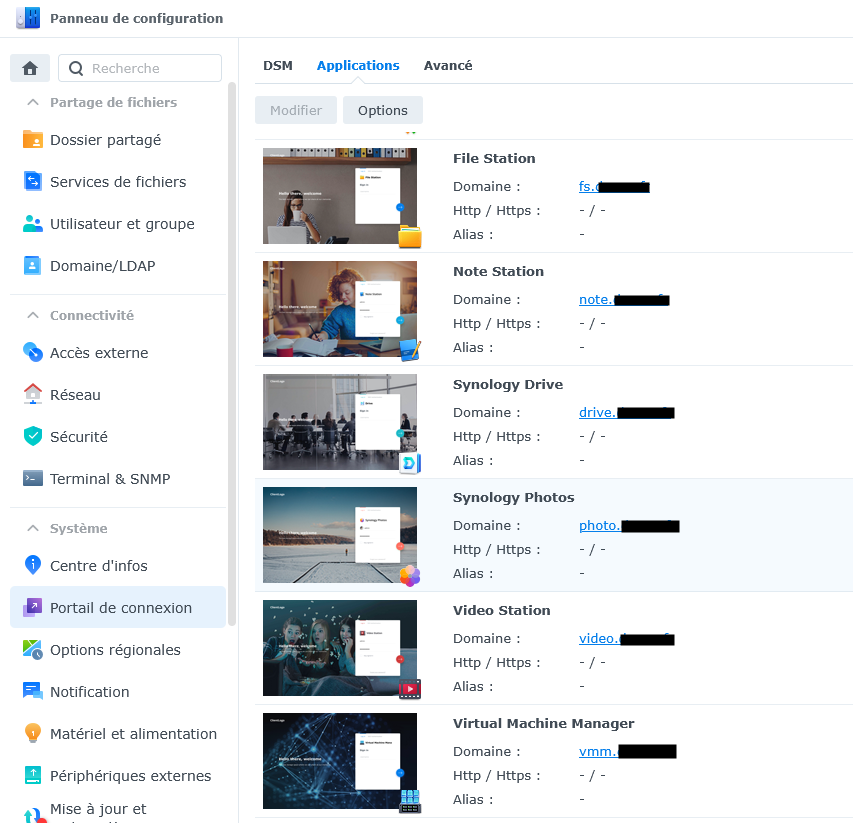The height and width of the screenshot is (823, 853).
Task: Open the drive. domain link
Action: (627, 413)
